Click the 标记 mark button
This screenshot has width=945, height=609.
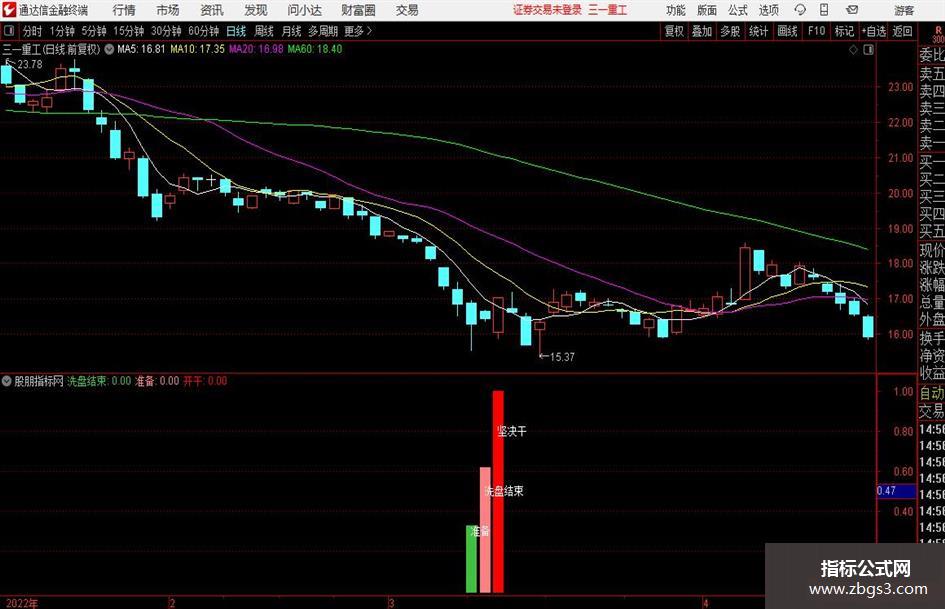tap(844, 31)
